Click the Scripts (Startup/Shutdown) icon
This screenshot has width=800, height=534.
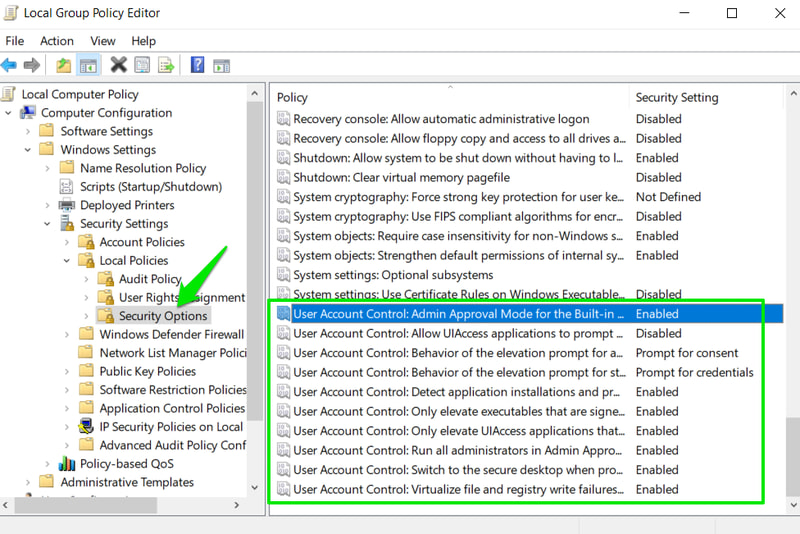(66, 186)
